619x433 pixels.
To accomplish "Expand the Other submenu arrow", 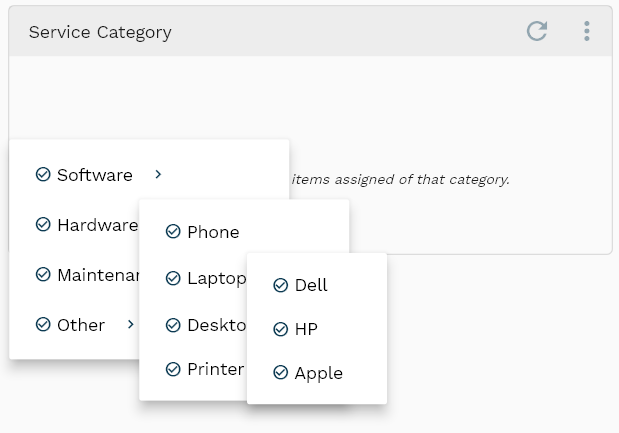I will pyautogui.click(x=131, y=324).
